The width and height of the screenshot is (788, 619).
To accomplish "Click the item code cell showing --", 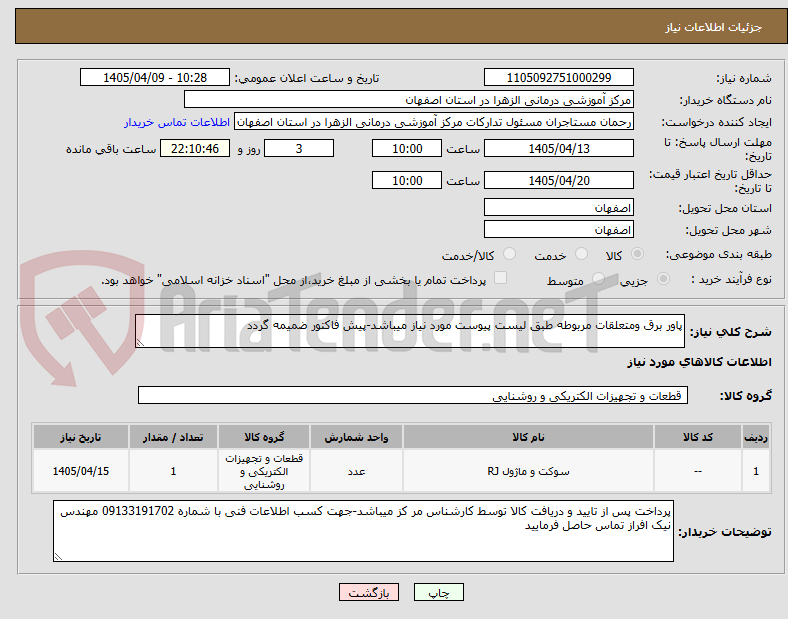I will click(698, 471).
